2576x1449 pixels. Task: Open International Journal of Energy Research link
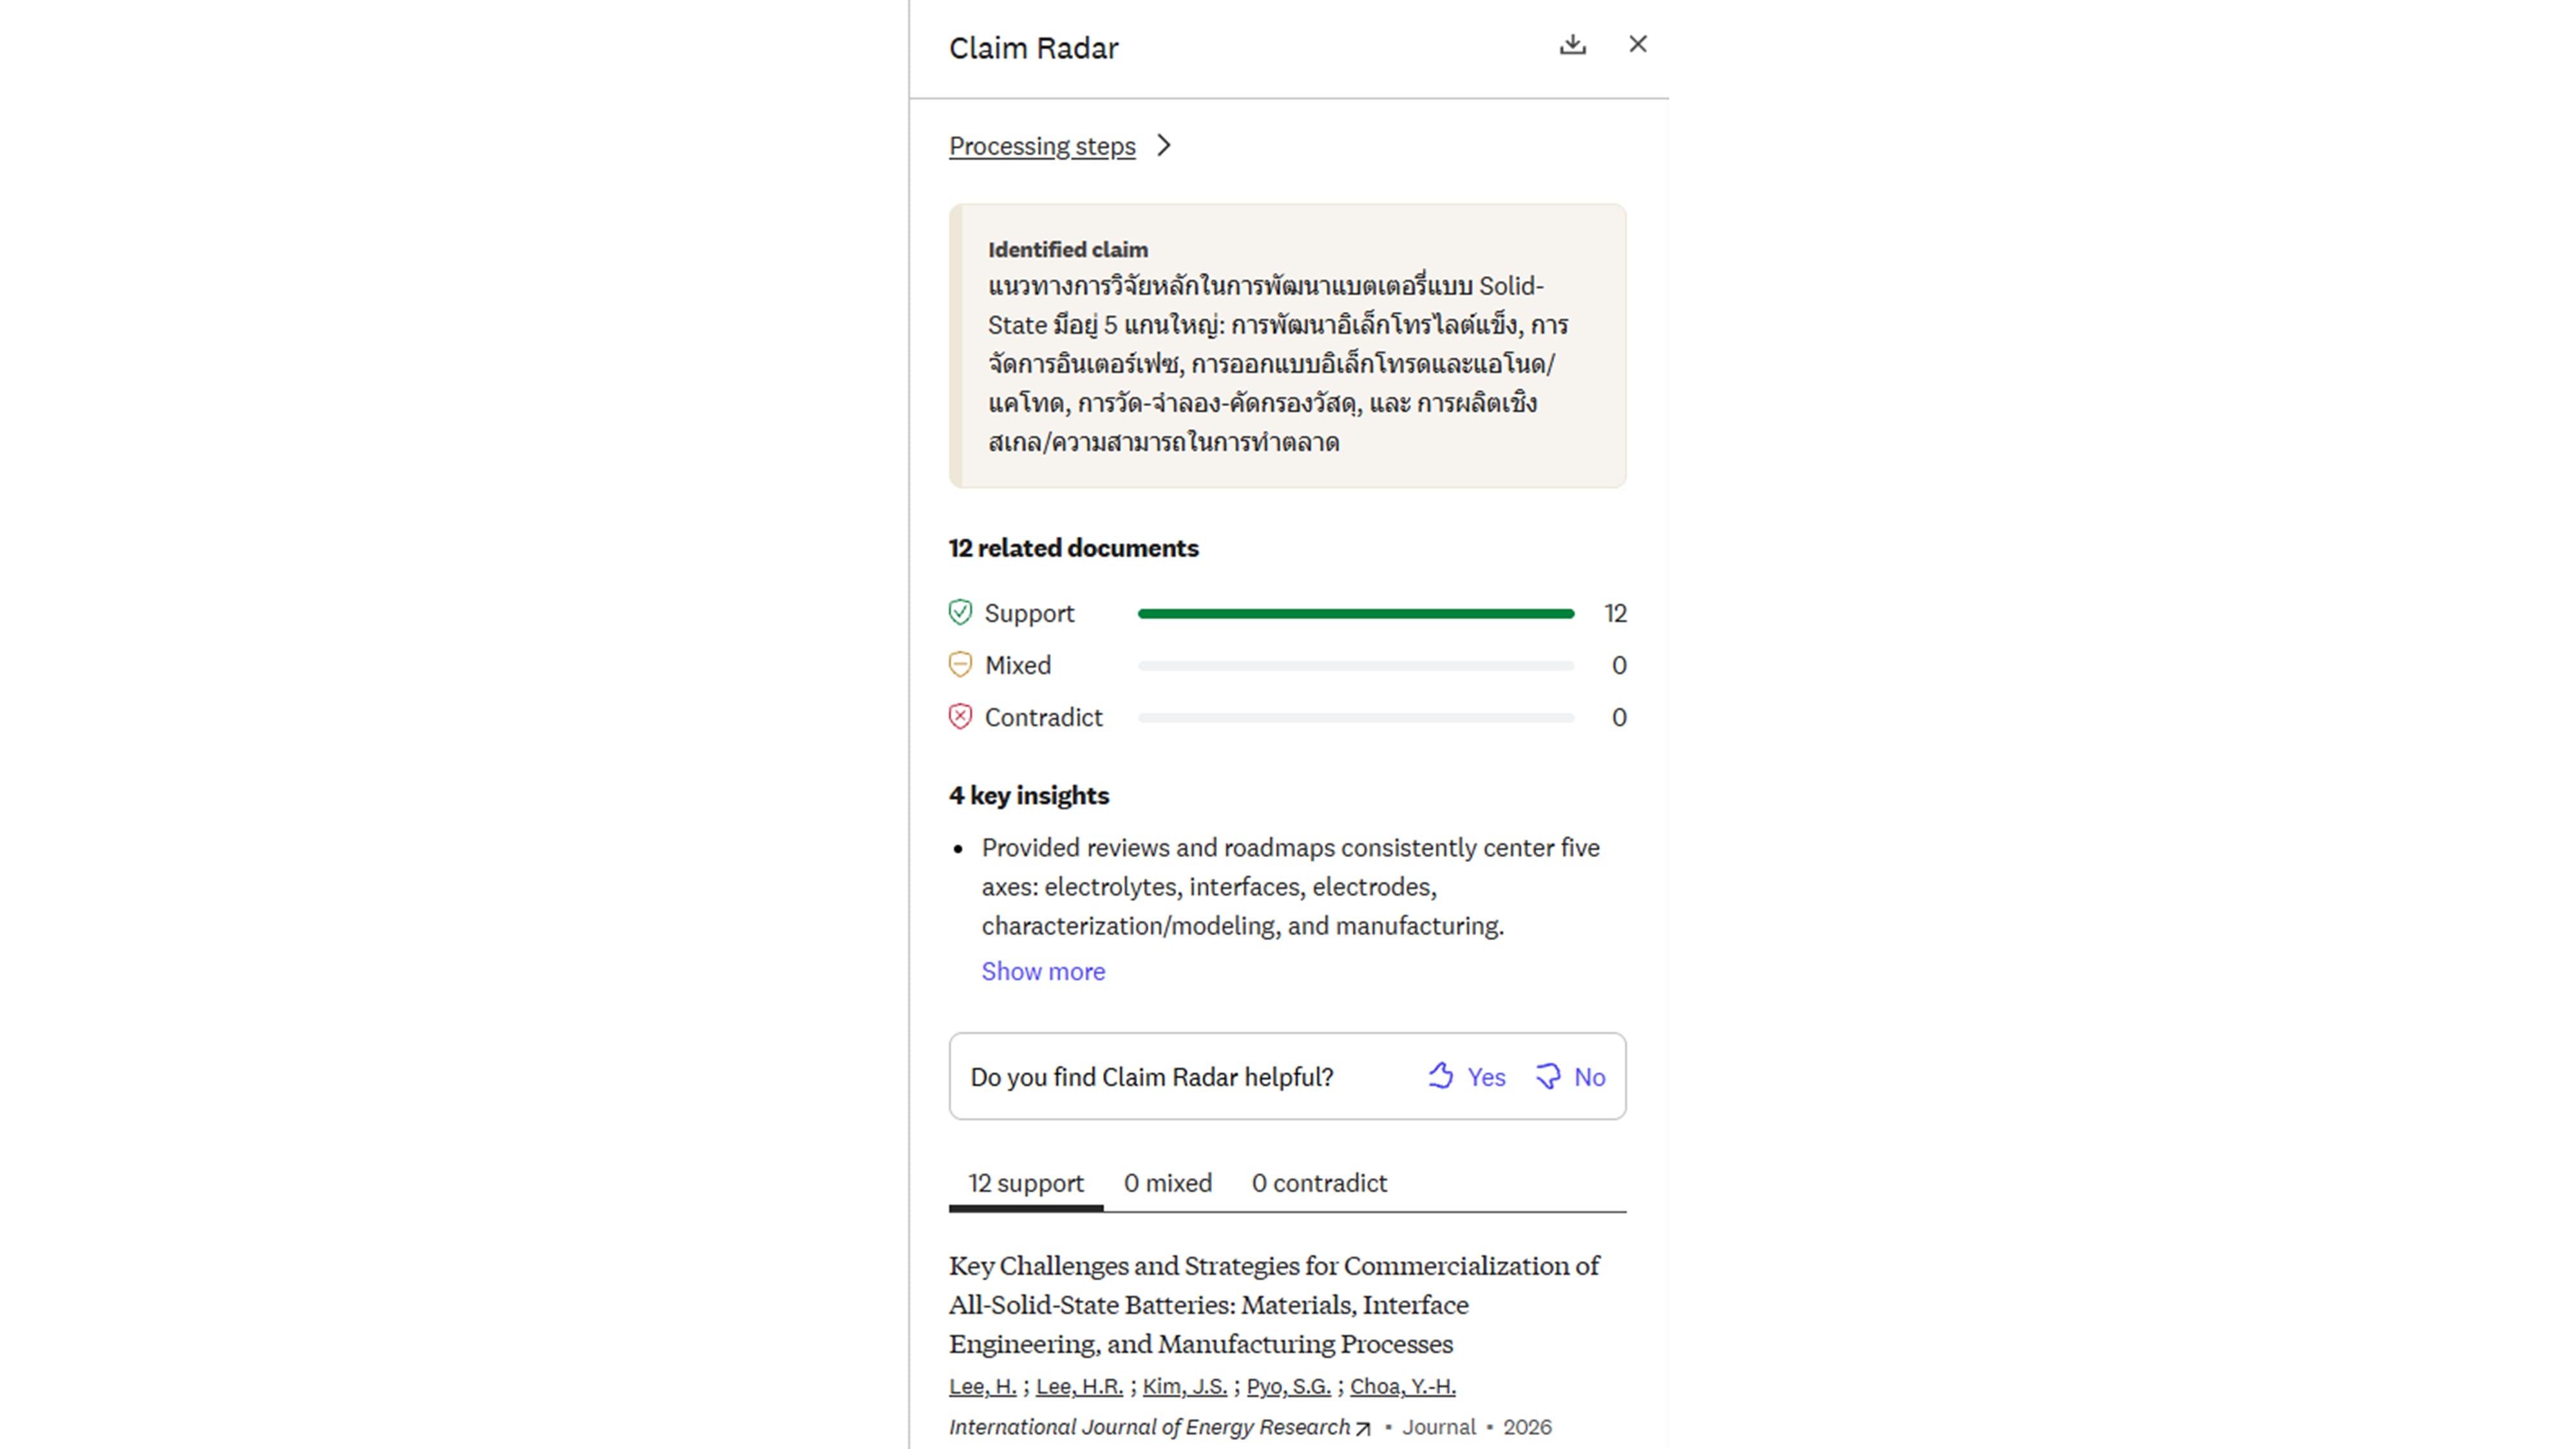(1160, 1427)
